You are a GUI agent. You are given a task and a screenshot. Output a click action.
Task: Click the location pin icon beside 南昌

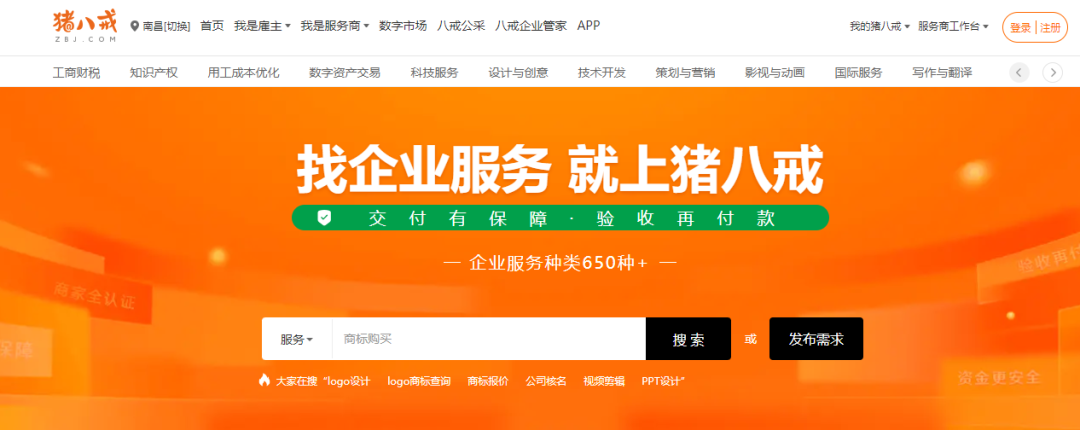pyautogui.click(x=134, y=26)
